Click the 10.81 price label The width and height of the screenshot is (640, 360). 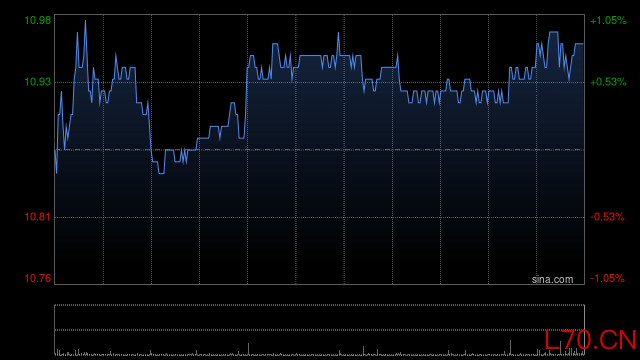tap(38, 217)
